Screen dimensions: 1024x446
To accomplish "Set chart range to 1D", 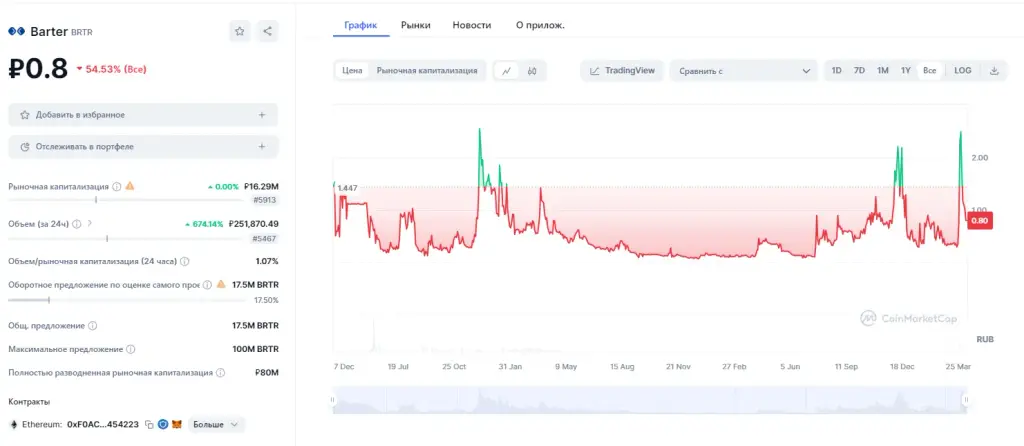I will point(837,71).
